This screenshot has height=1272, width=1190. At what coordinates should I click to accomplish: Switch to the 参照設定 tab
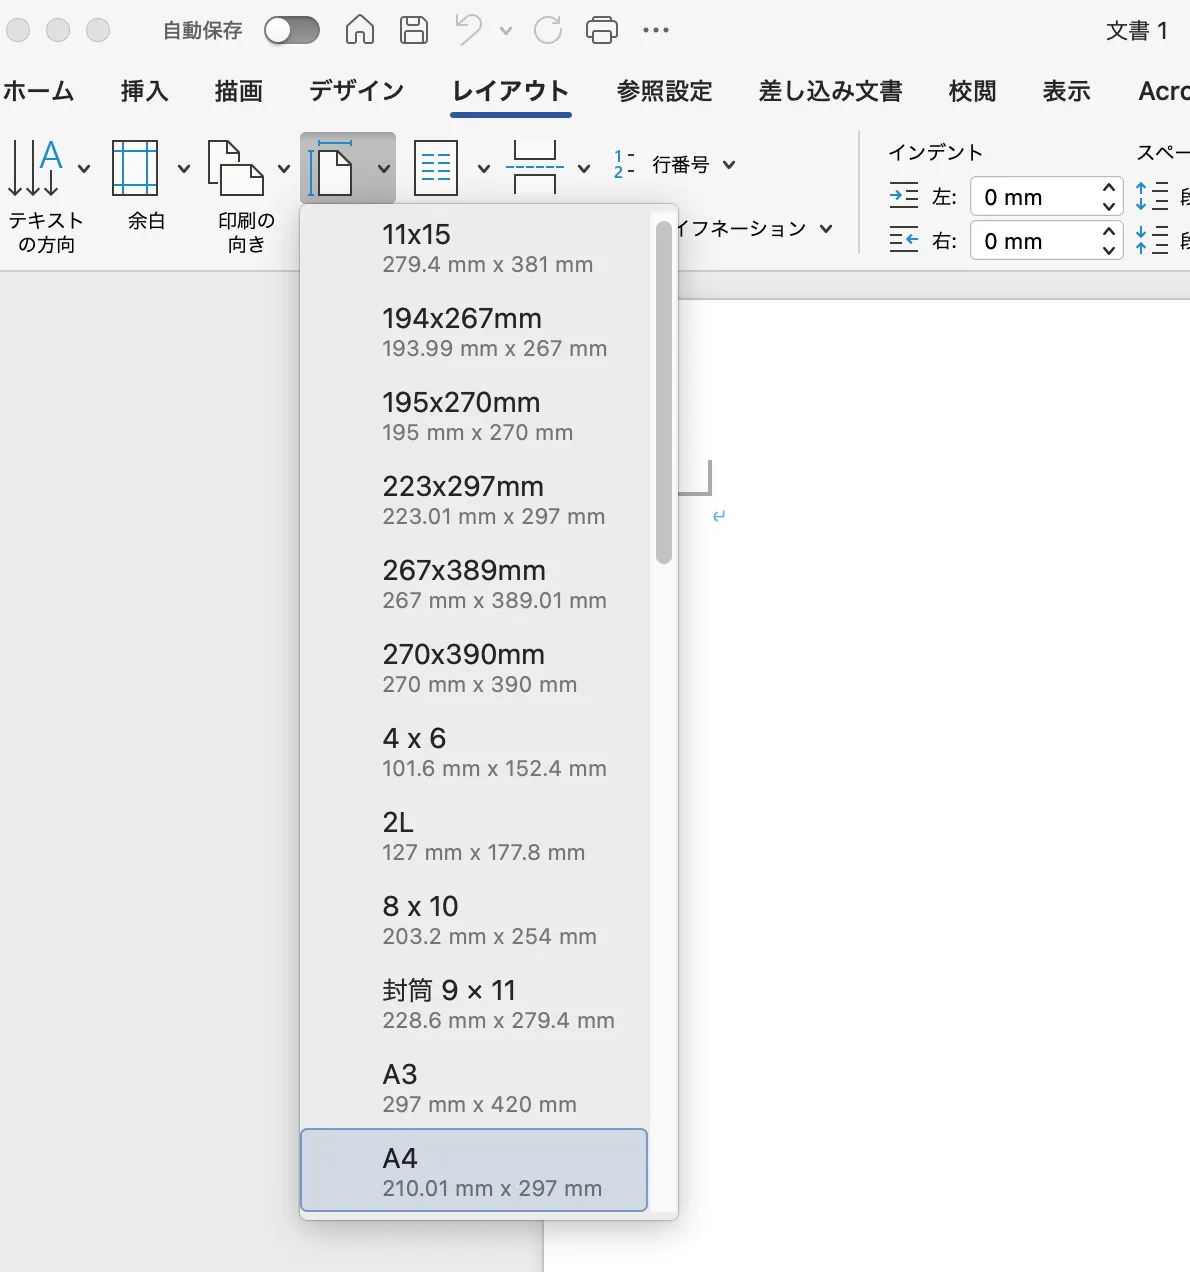tap(665, 91)
